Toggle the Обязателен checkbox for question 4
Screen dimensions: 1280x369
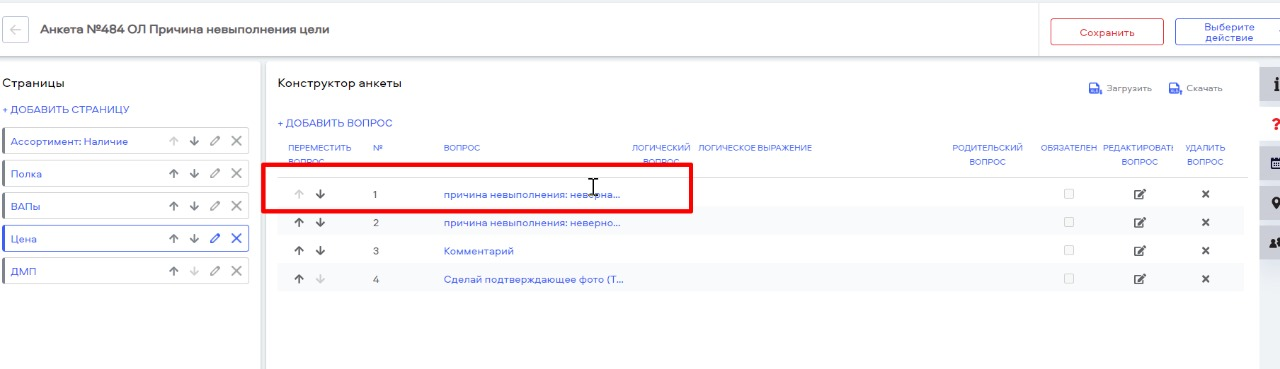tap(1069, 278)
